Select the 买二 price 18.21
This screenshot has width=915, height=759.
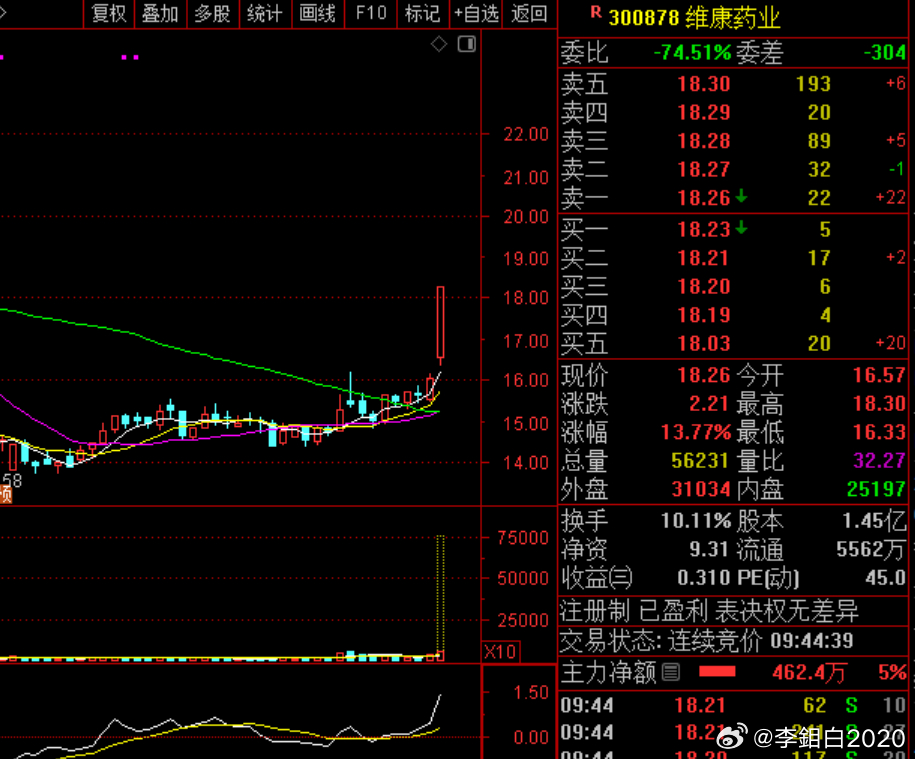point(704,258)
